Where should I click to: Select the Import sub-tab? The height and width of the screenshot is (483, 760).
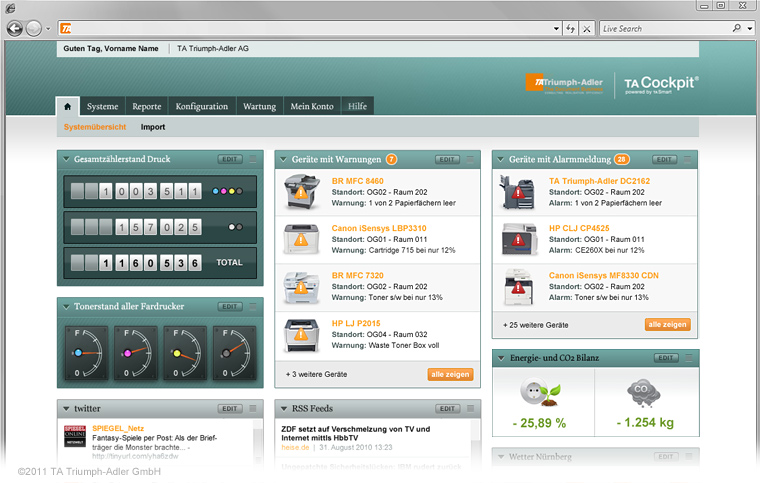[x=153, y=127]
